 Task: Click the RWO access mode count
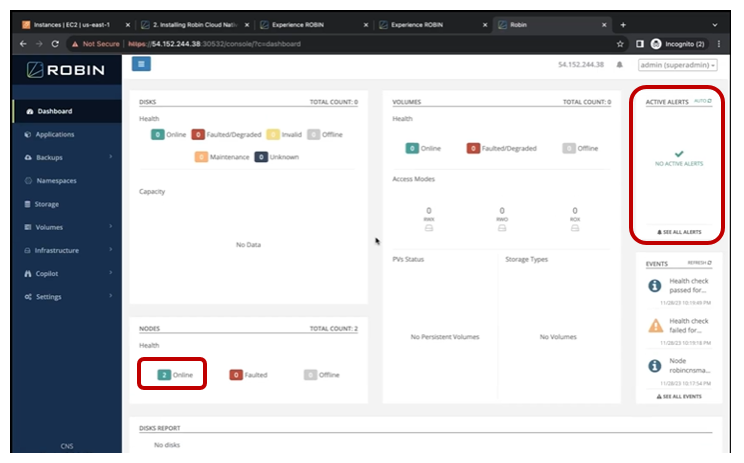502,211
